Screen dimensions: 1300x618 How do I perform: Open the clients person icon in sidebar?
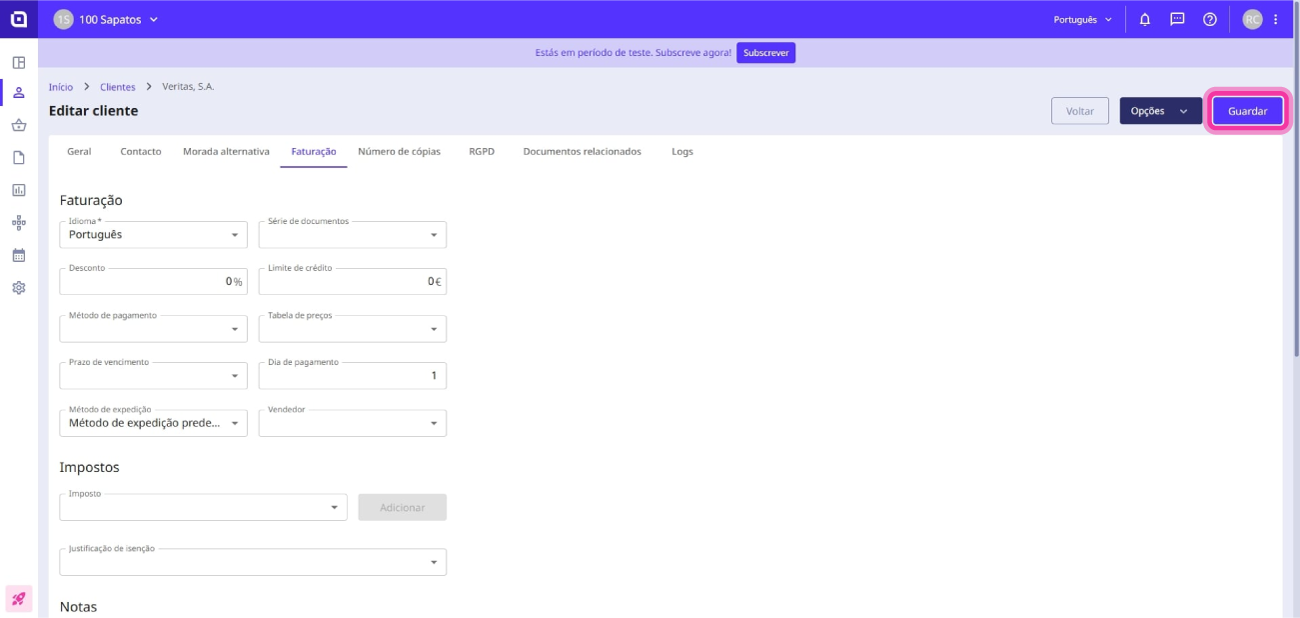pyautogui.click(x=18, y=93)
